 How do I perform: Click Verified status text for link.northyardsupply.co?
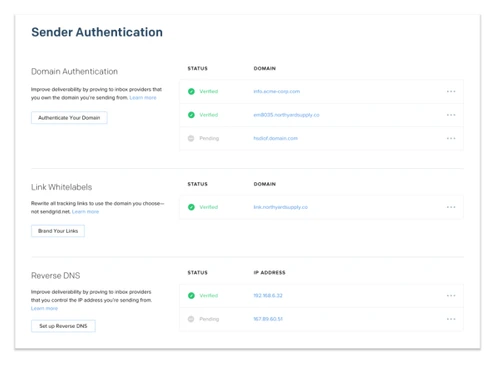click(x=209, y=207)
